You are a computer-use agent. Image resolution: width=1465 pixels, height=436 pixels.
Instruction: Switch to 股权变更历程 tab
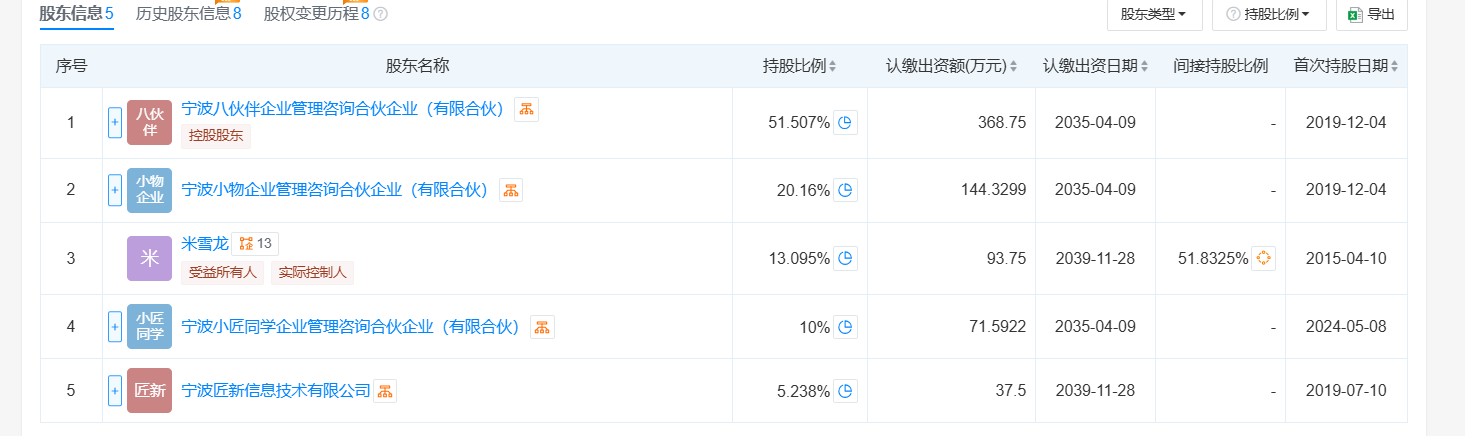316,14
